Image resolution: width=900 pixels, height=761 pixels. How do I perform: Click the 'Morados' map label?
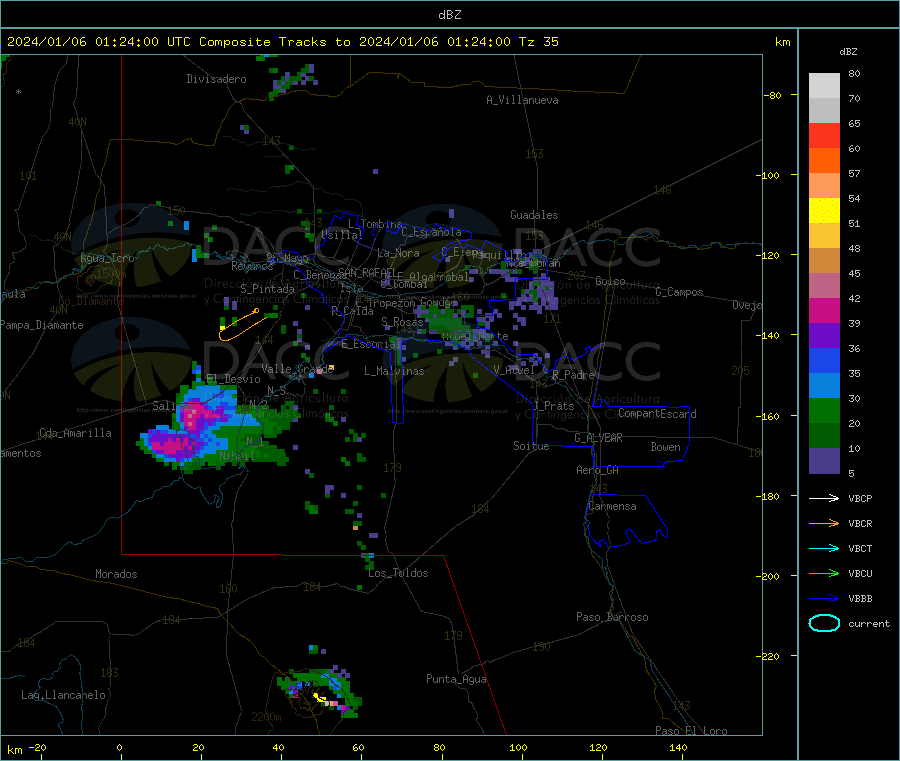[x=116, y=574]
